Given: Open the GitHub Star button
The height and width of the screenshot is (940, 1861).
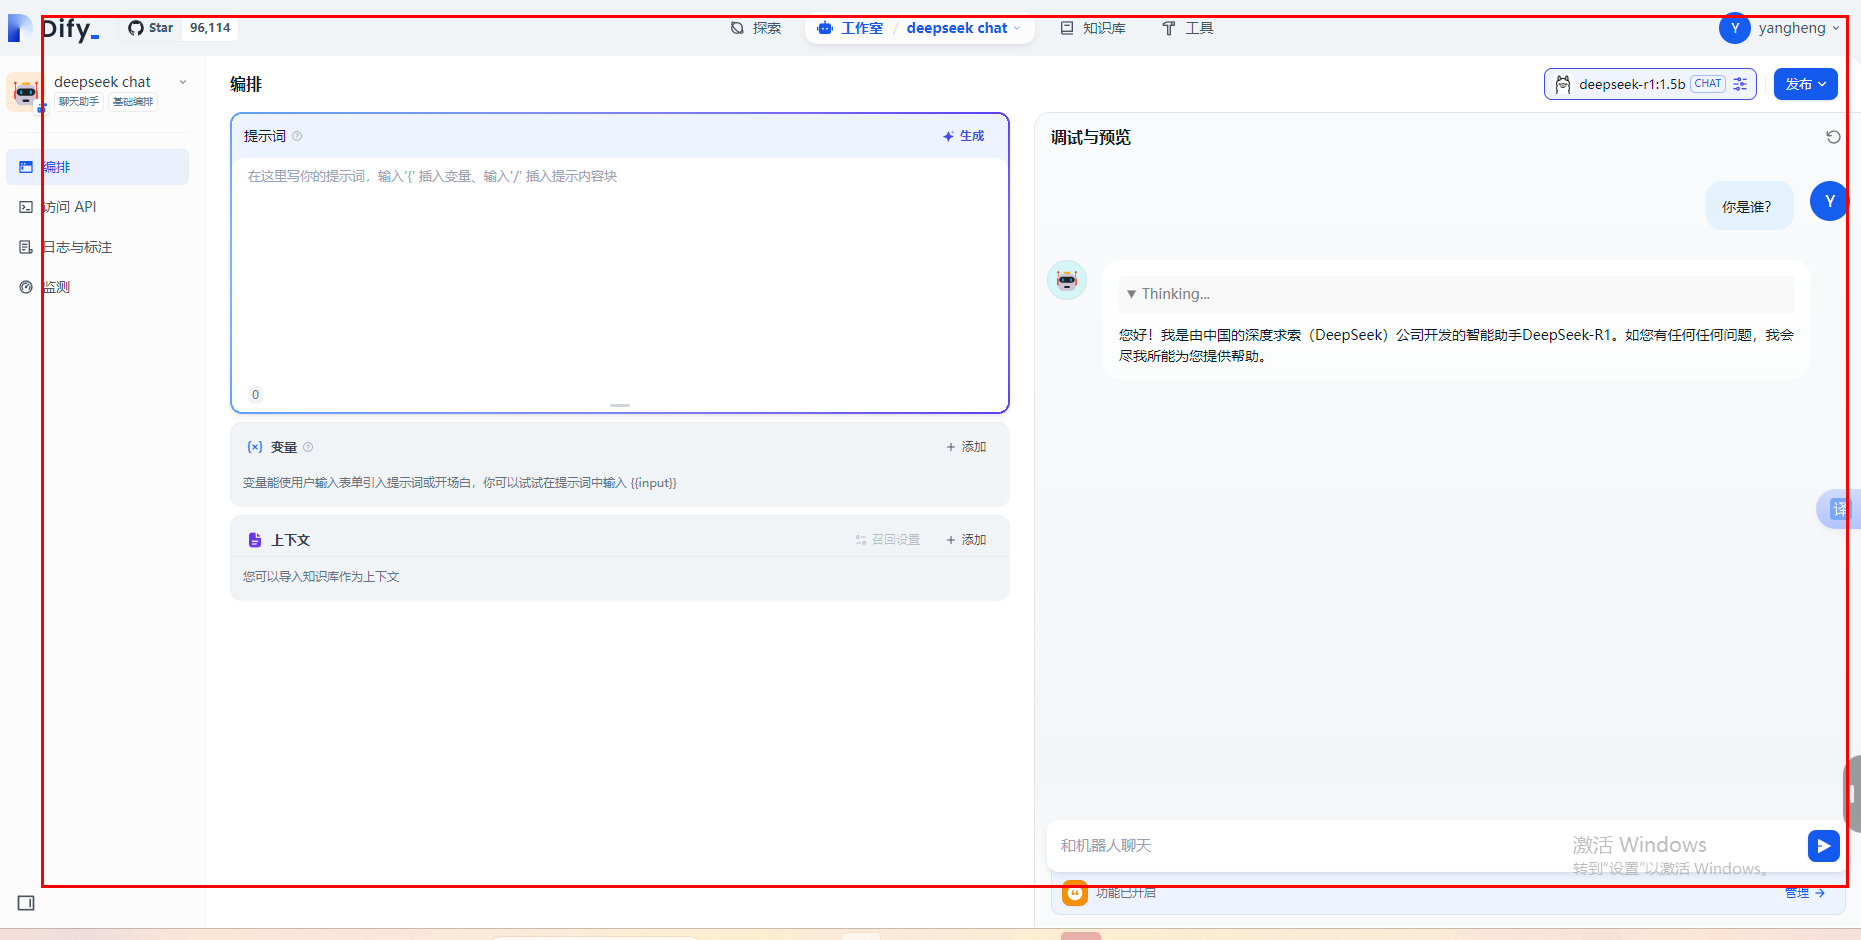Looking at the screenshot, I should (x=151, y=28).
